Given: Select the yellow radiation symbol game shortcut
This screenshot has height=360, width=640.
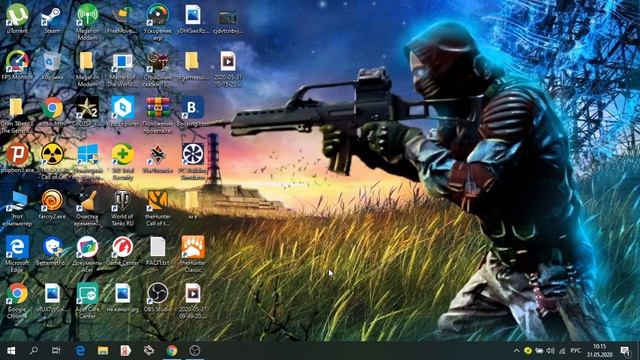Looking at the screenshot, I should tap(52, 154).
